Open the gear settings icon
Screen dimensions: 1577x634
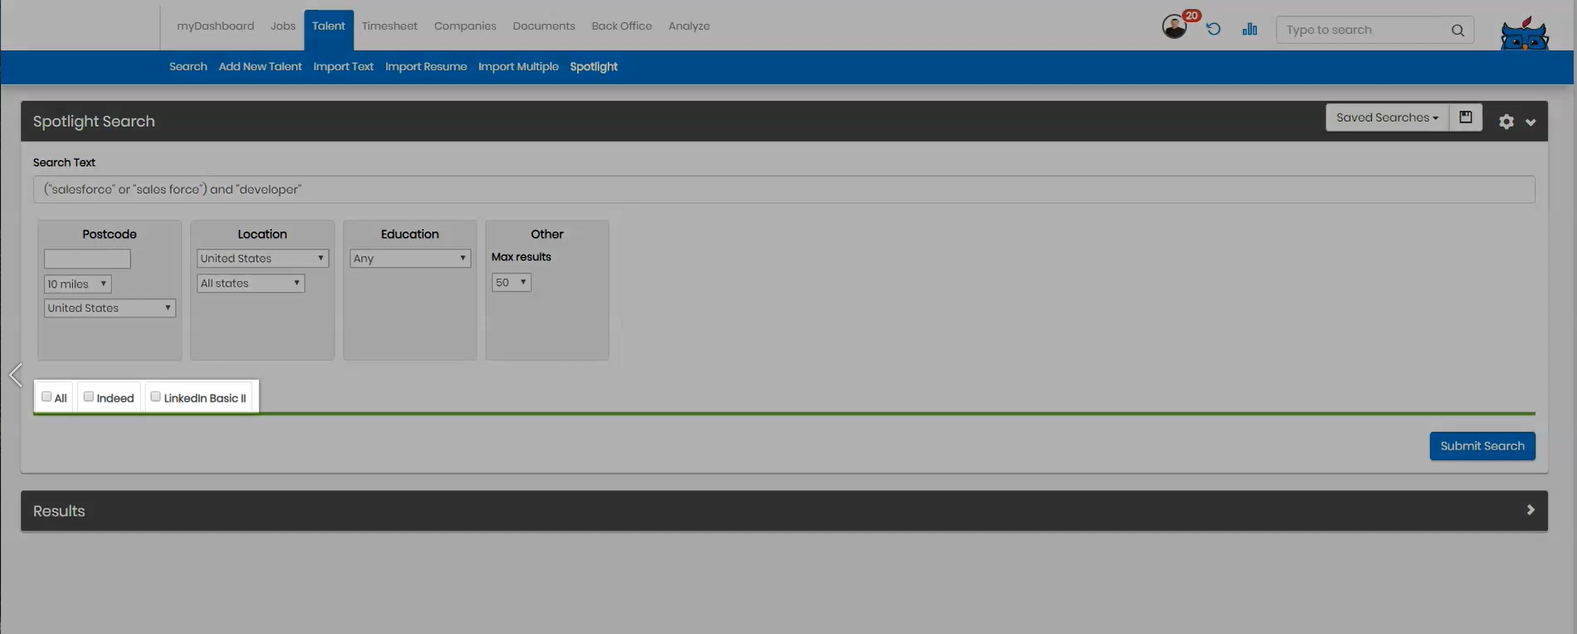(1506, 122)
